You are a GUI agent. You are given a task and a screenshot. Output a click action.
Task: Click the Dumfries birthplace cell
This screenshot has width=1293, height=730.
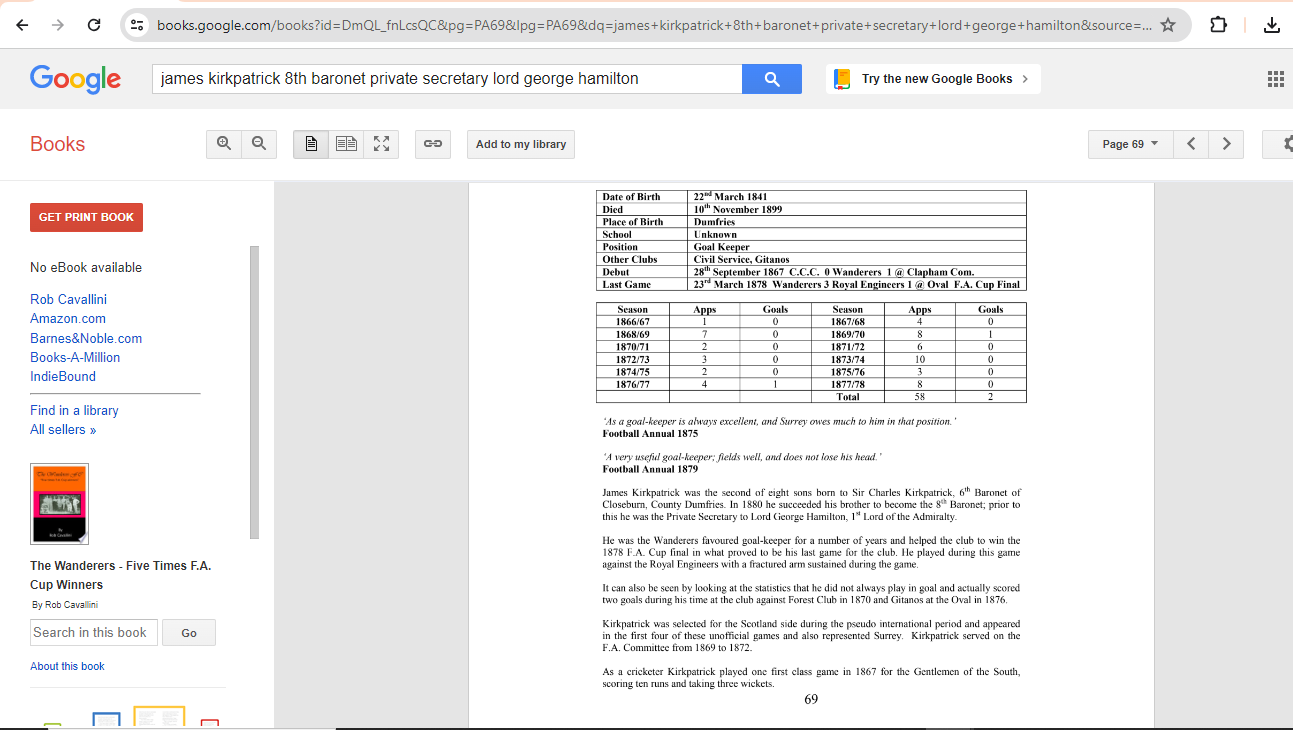tap(857, 222)
